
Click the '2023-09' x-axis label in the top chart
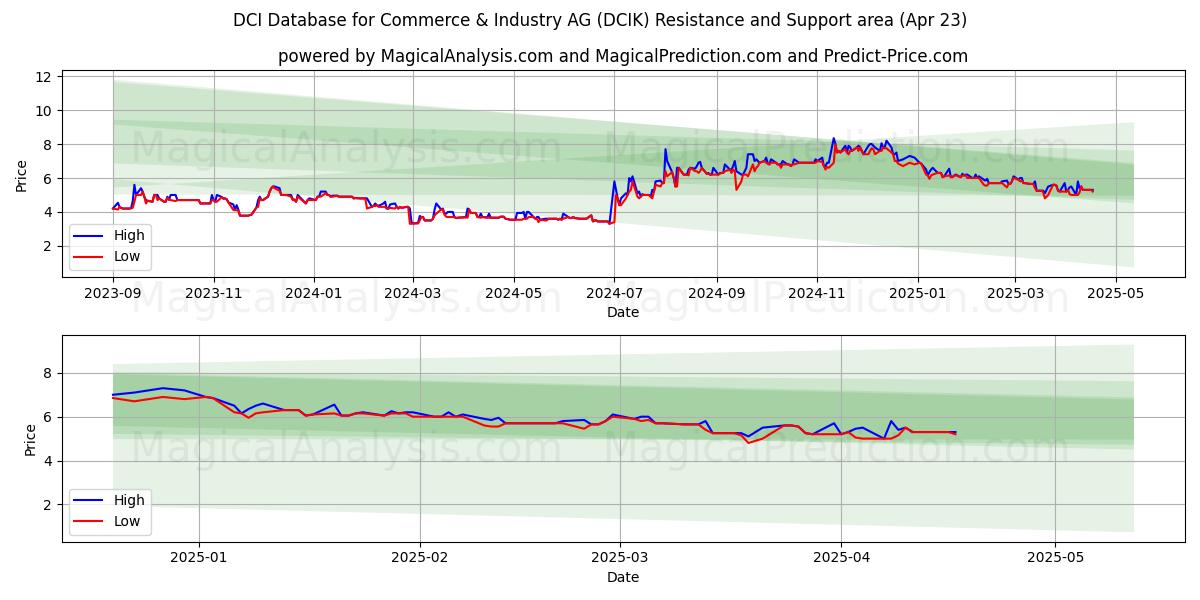pos(113,294)
